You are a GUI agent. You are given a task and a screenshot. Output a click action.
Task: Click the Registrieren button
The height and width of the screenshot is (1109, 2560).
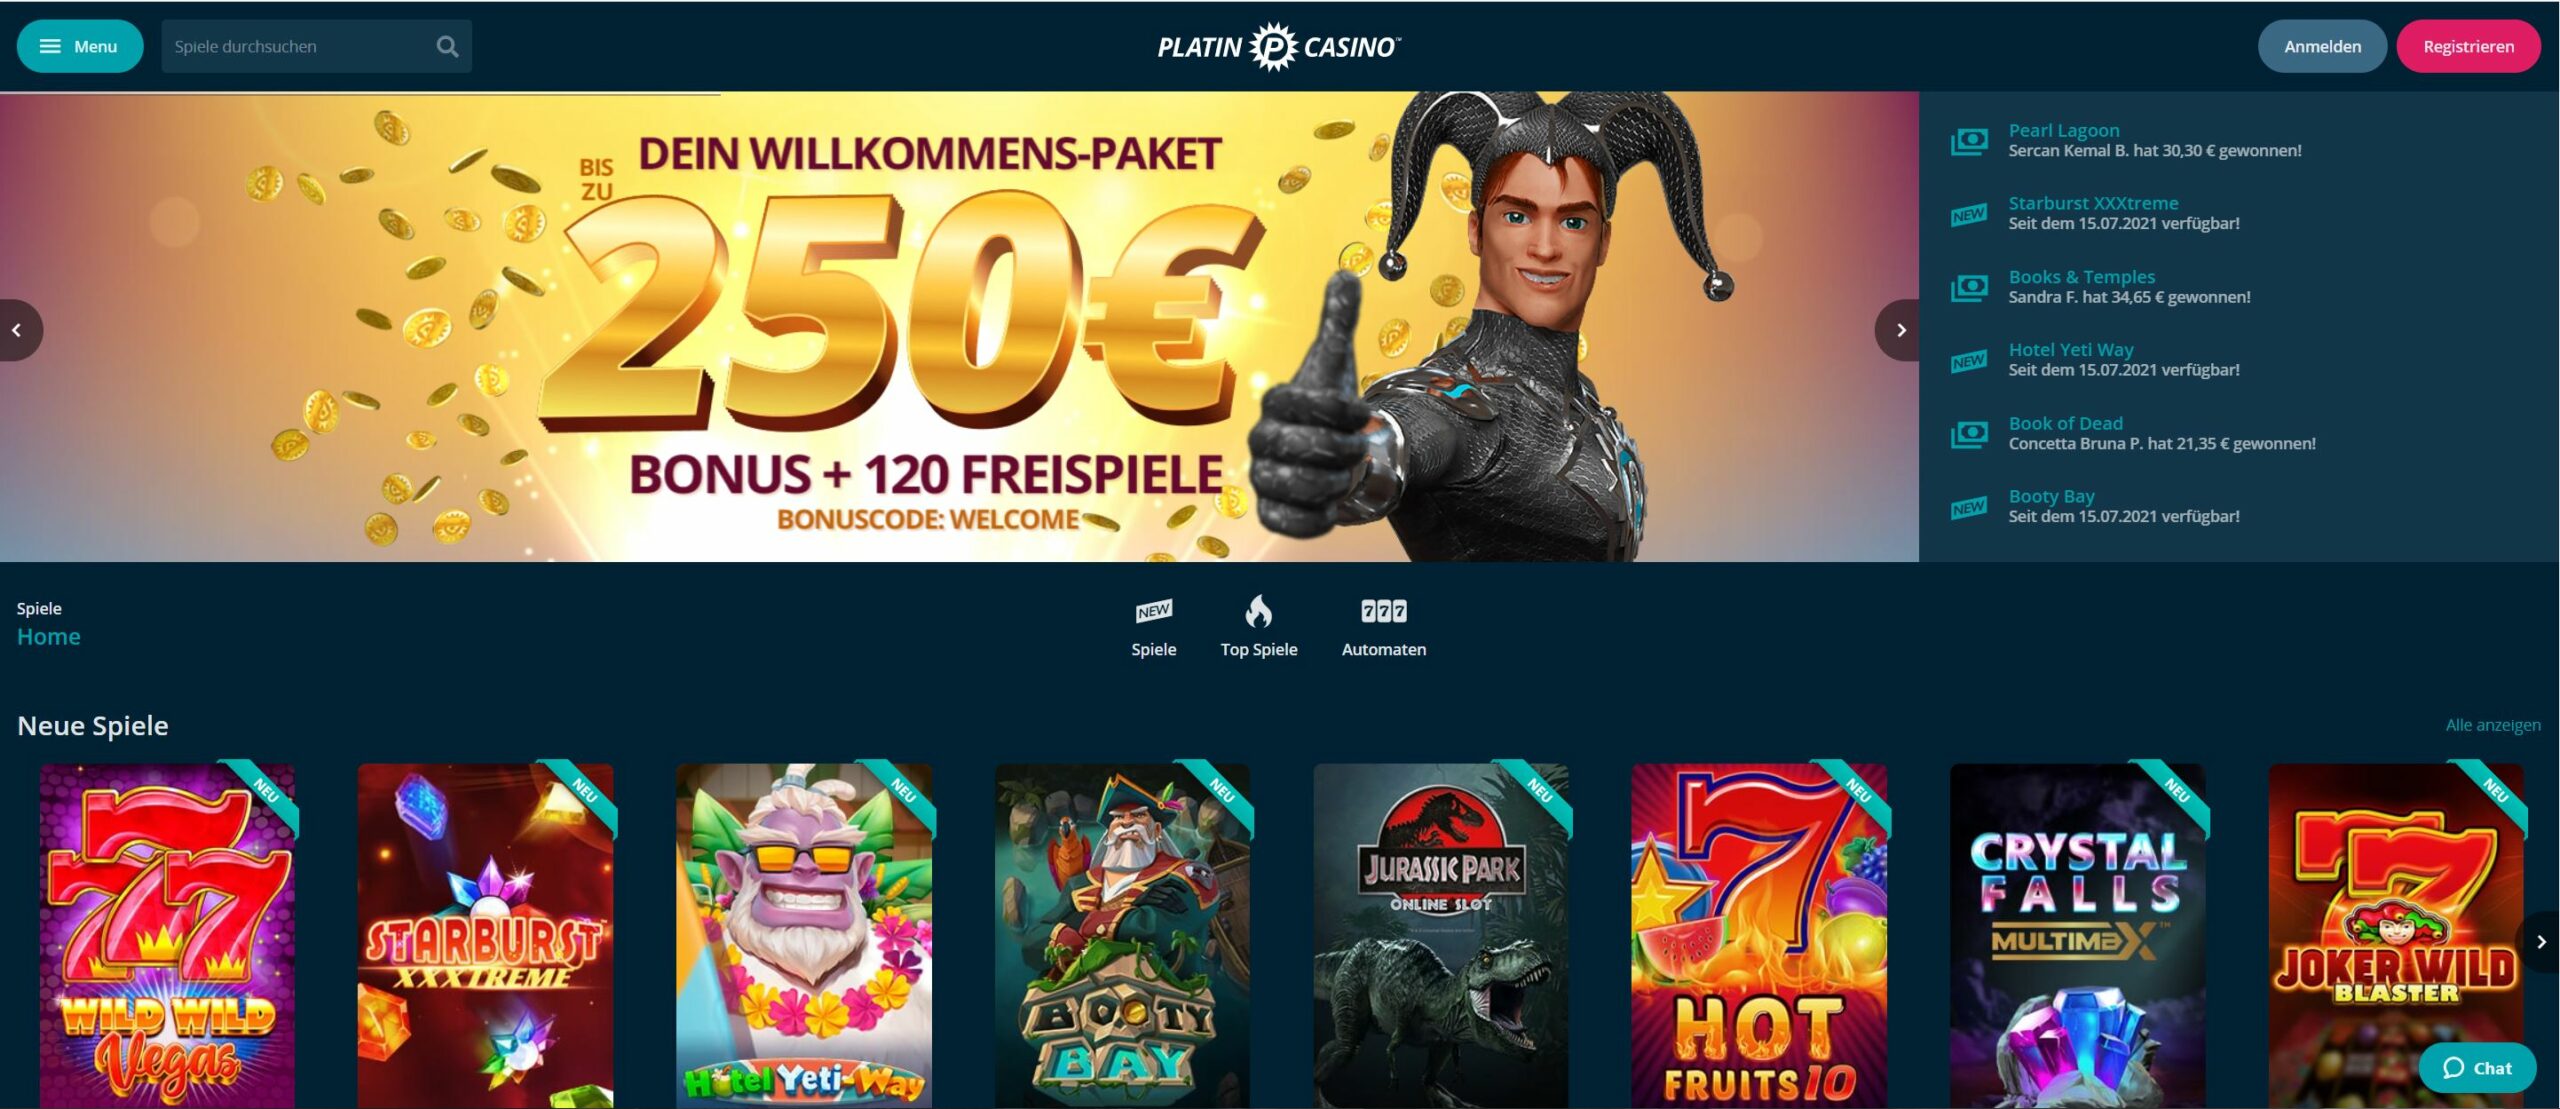coord(2468,46)
